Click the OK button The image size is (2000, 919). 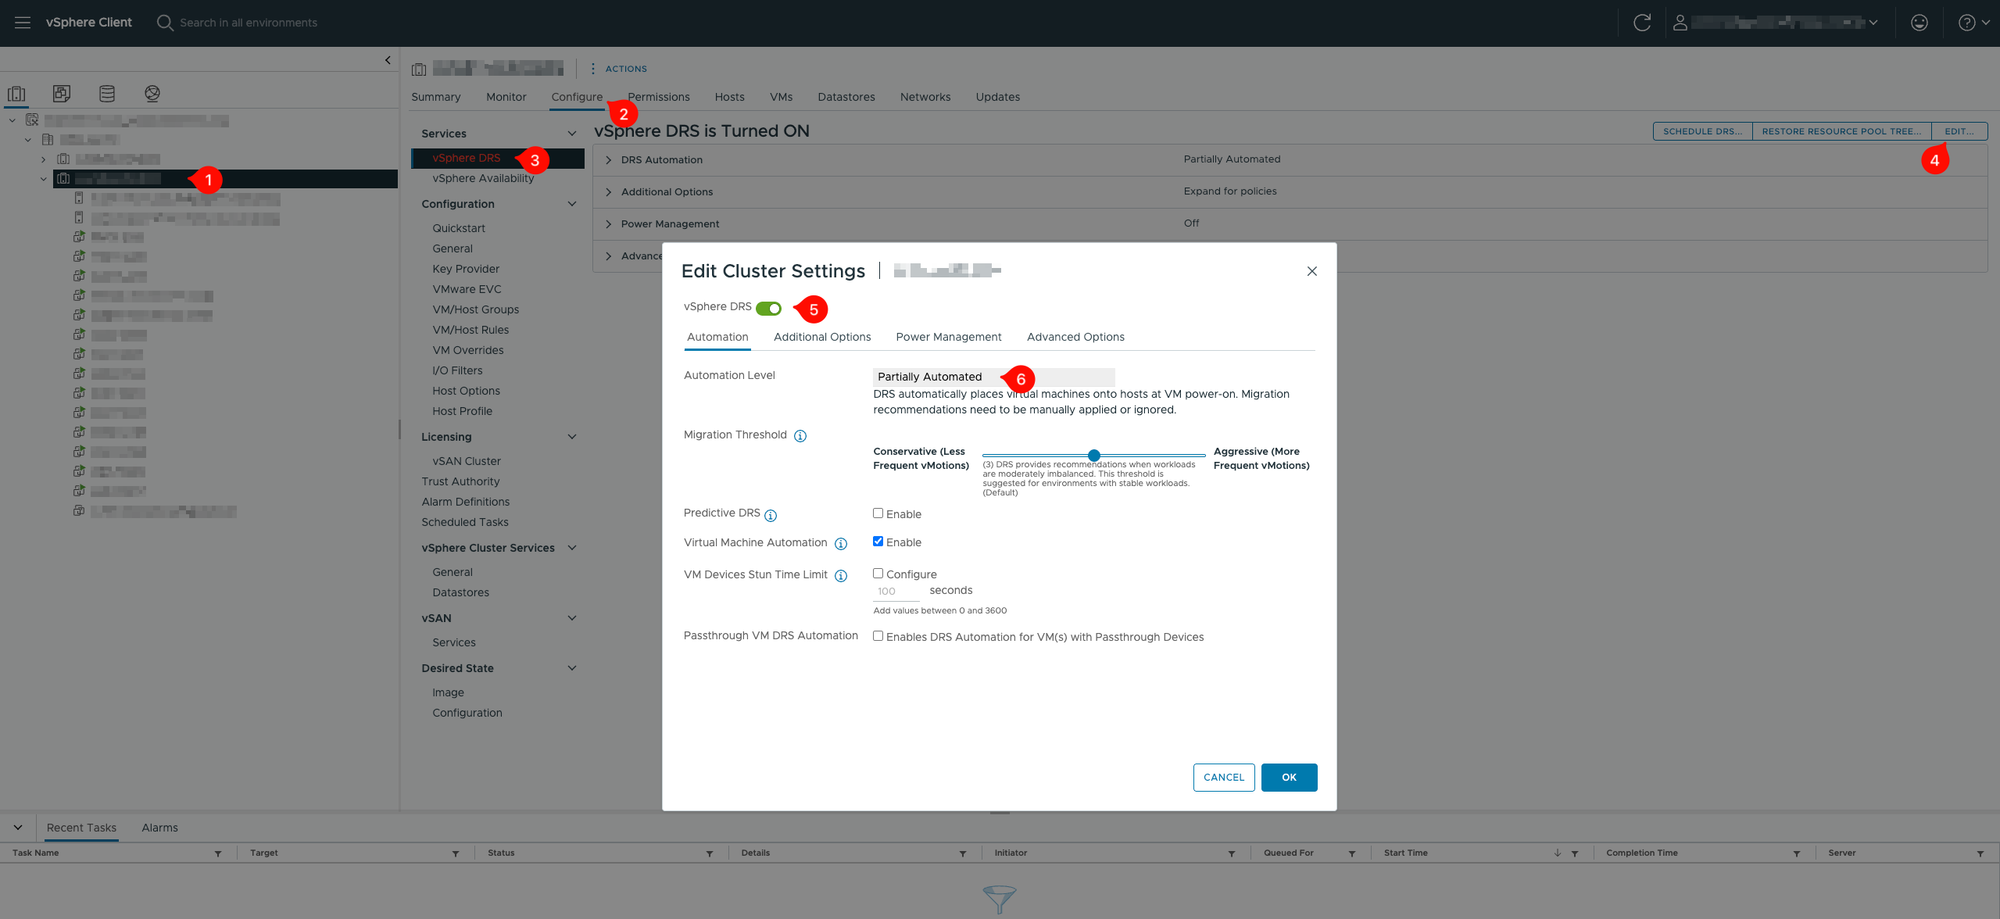(x=1288, y=777)
